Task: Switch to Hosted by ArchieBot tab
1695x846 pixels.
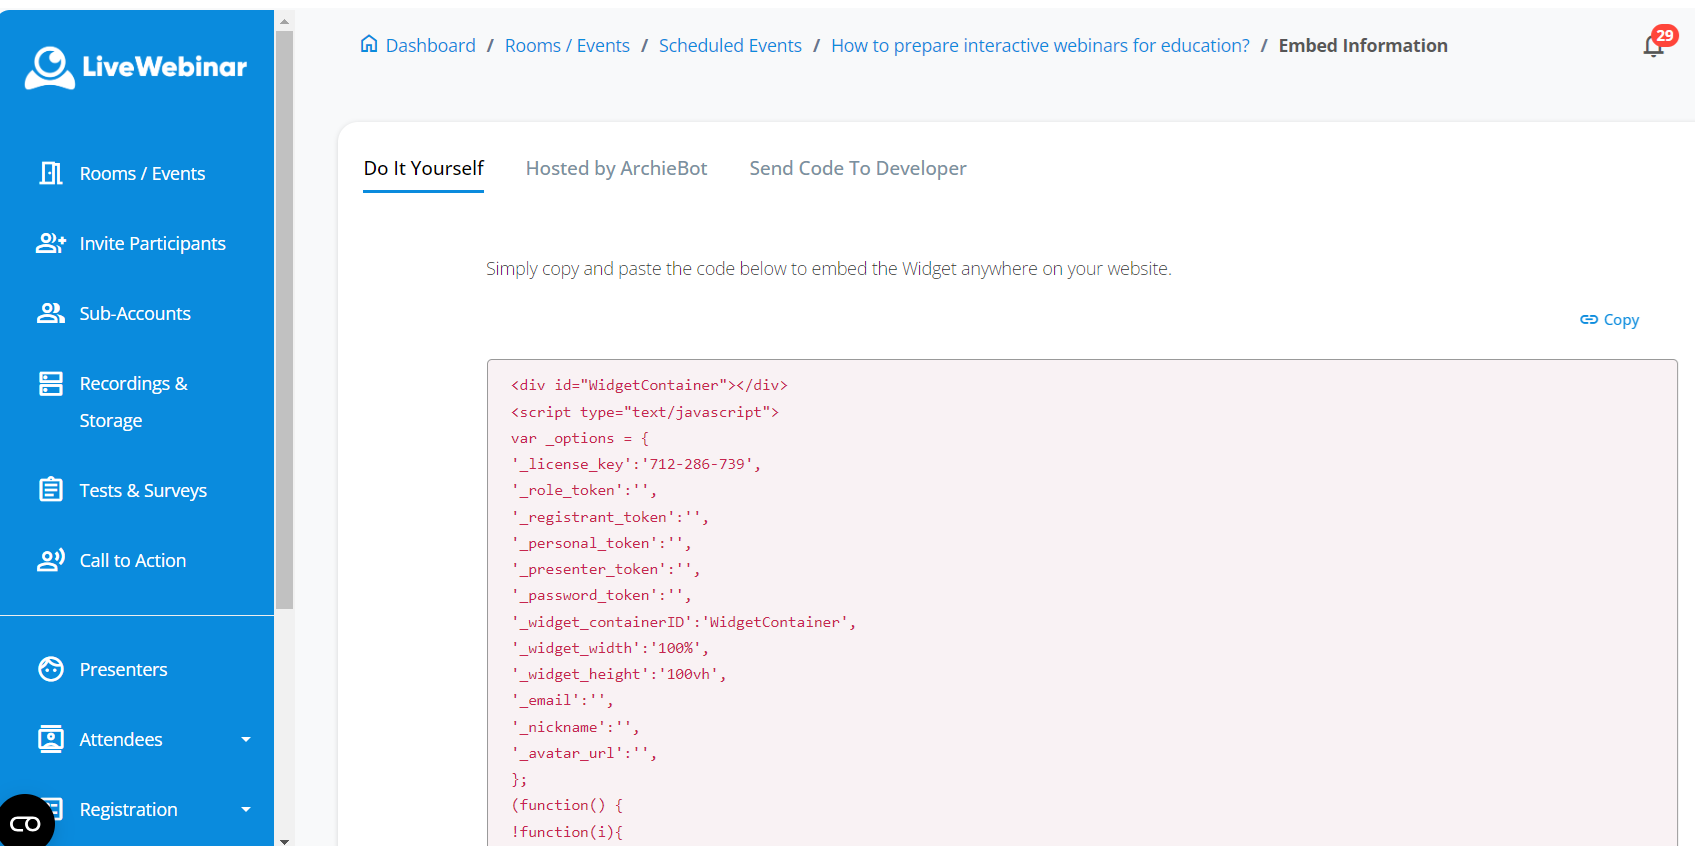Action: click(616, 169)
